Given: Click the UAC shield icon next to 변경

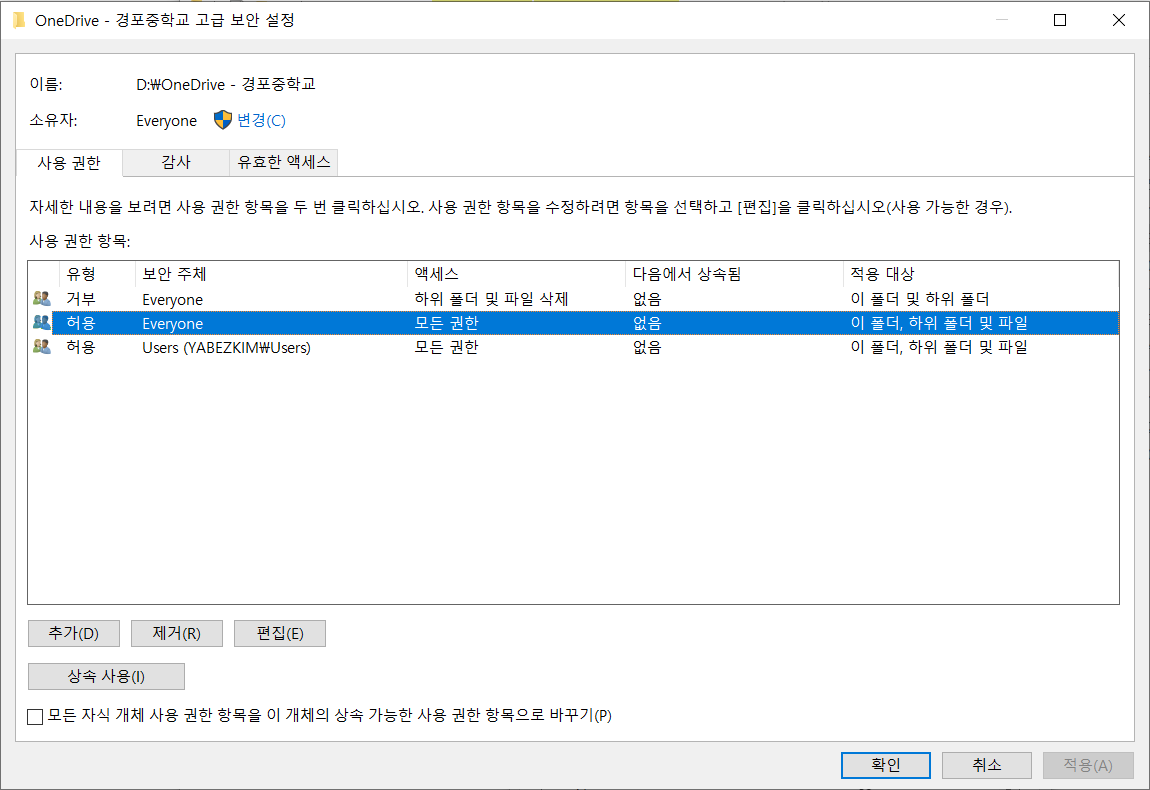Looking at the screenshot, I should pyautogui.click(x=223, y=120).
